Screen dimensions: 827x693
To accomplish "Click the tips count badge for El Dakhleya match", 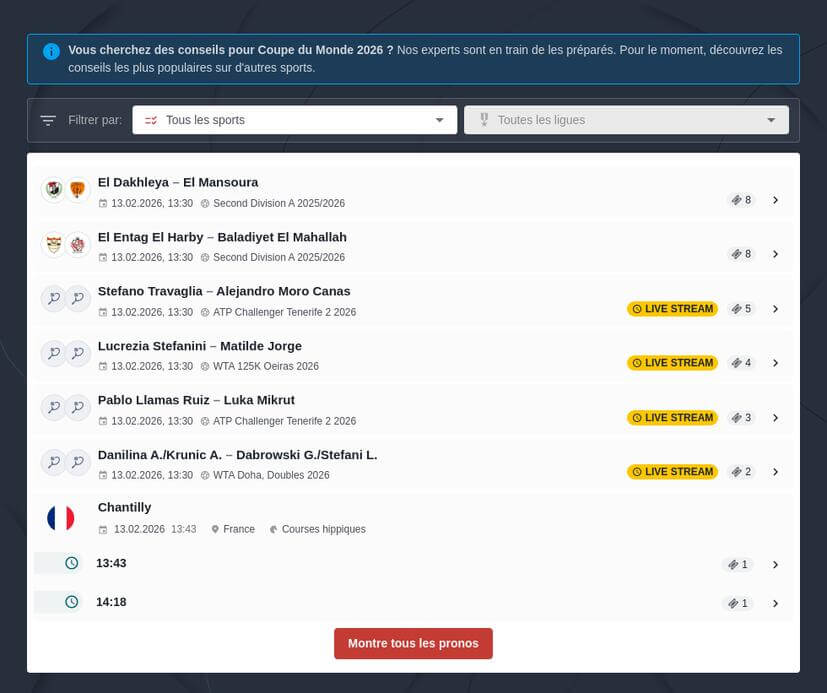I will tap(741, 200).
